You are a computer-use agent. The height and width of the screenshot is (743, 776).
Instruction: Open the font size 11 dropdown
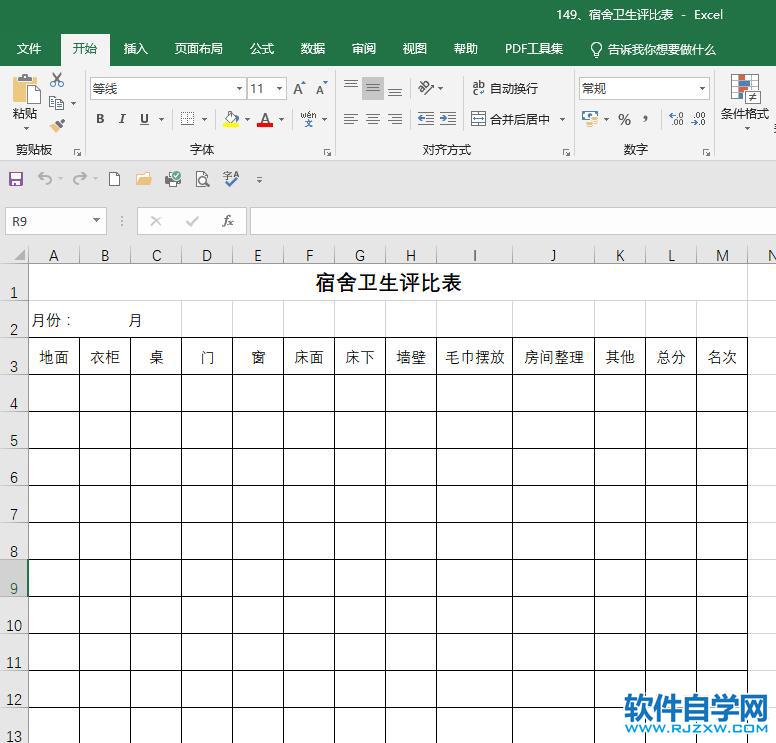[279, 89]
